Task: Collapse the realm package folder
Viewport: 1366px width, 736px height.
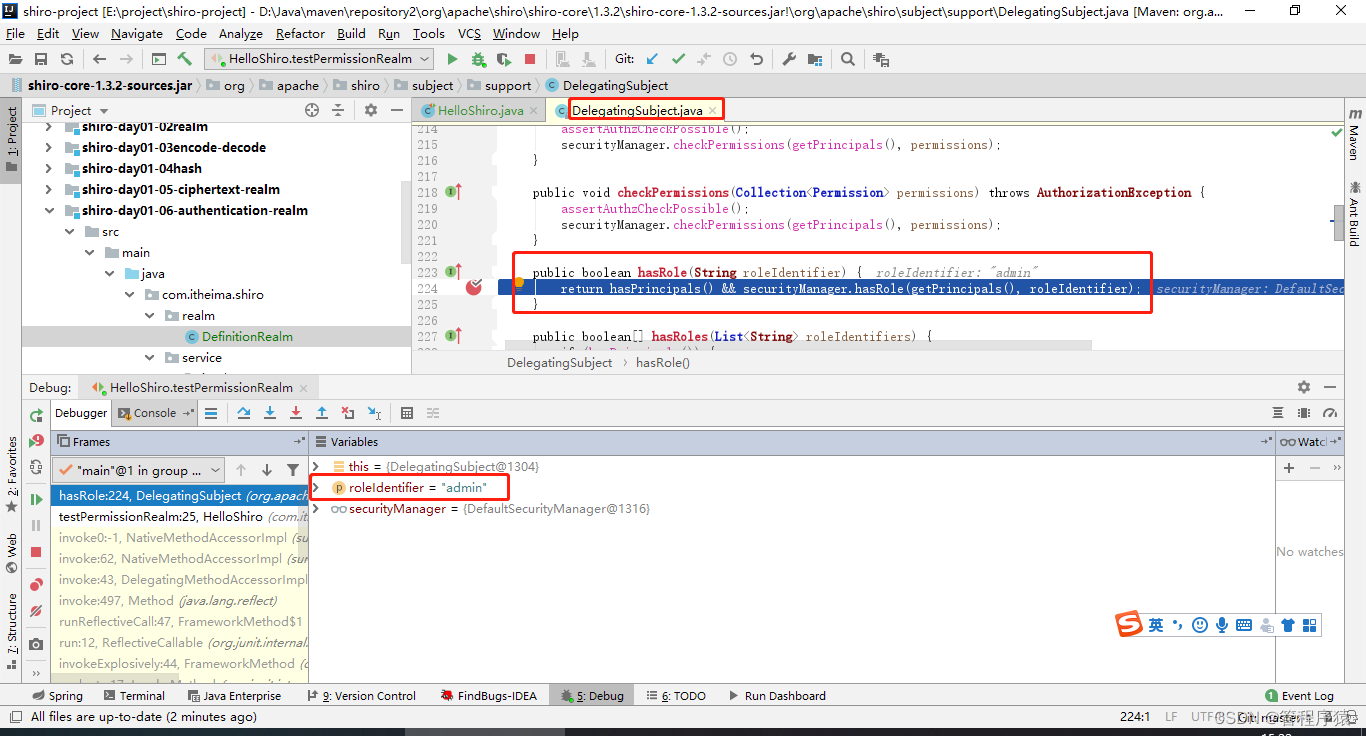Action: pyautogui.click(x=150, y=316)
